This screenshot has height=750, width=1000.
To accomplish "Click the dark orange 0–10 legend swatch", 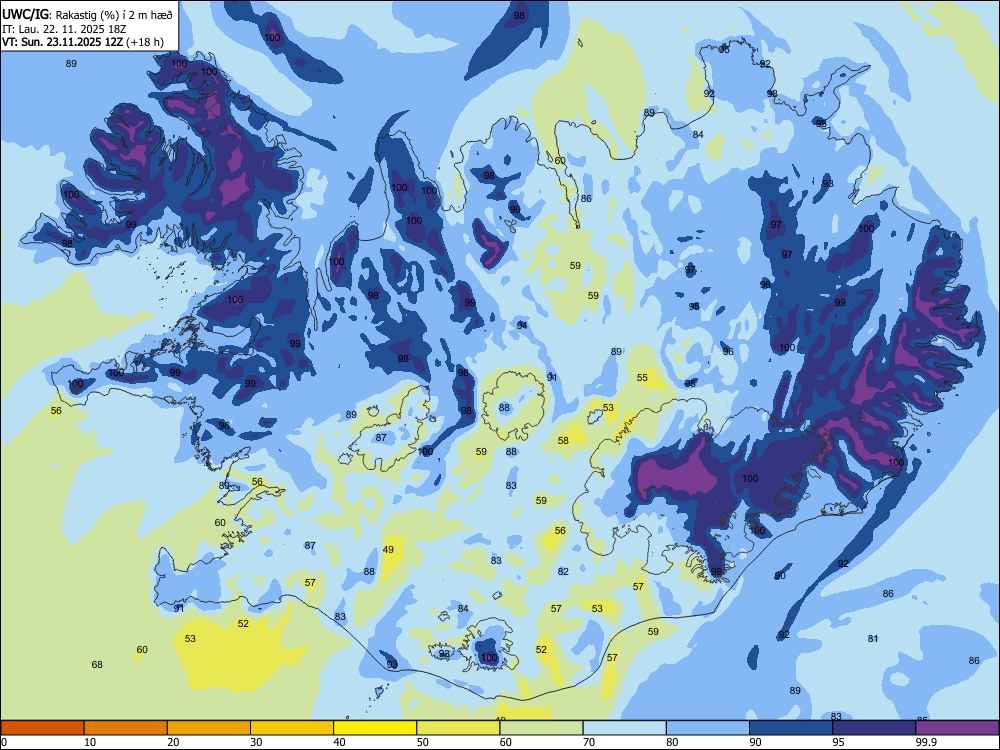I will [42, 728].
